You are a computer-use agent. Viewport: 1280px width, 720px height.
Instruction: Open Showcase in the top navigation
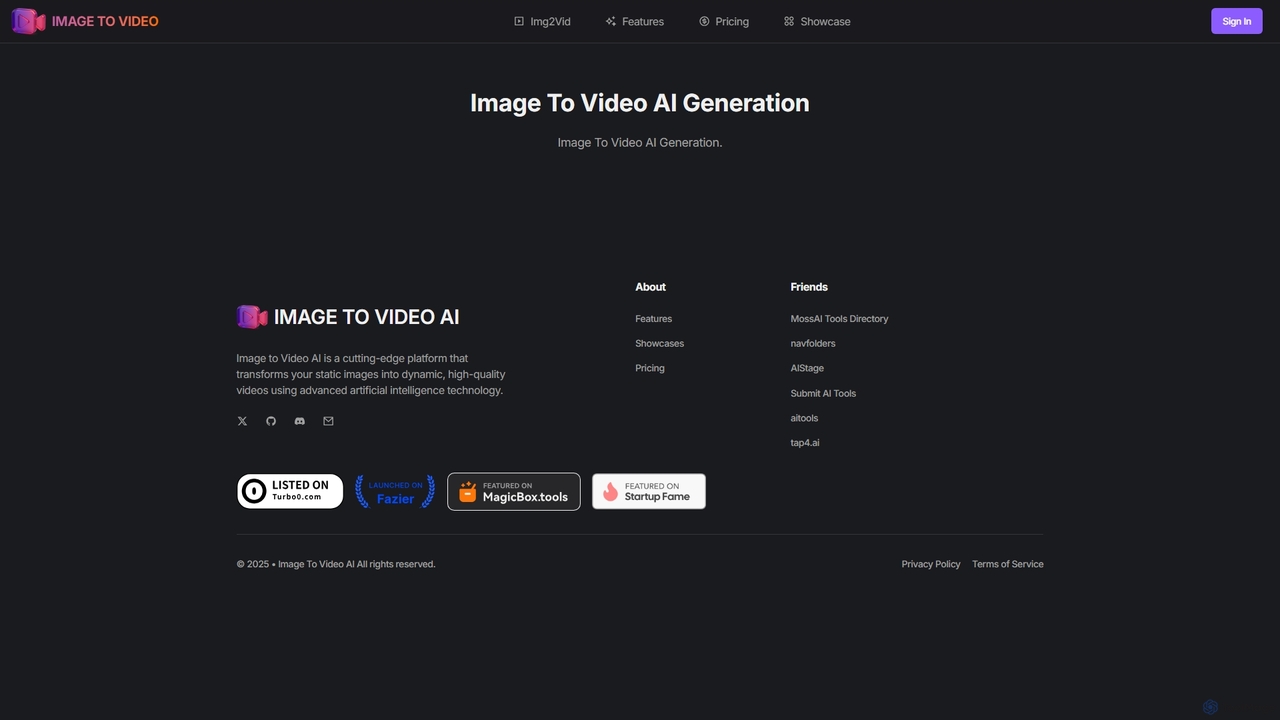[x=817, y=21]
